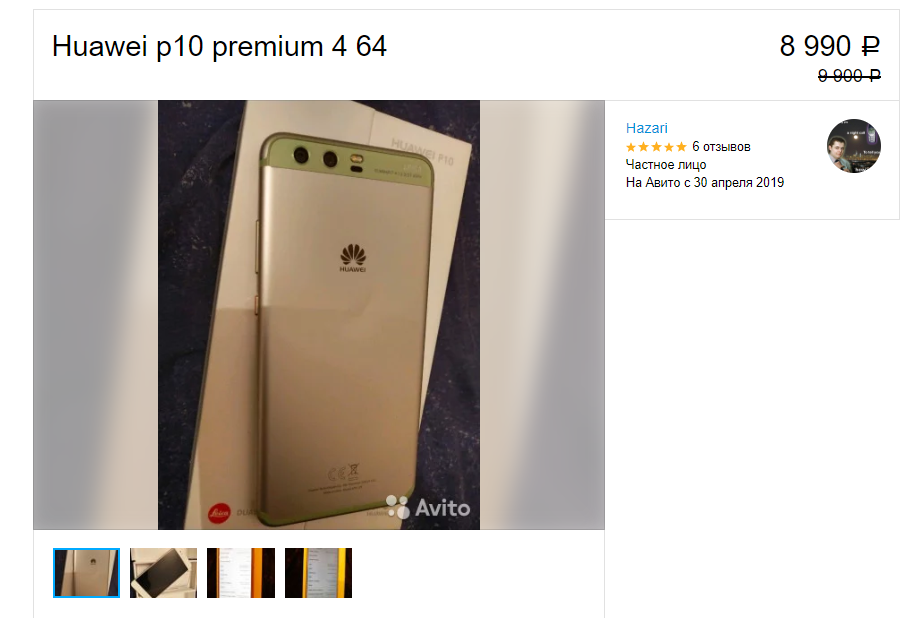Image resolution: width=922 pixels, height=618 pixels.
Task: Open seller profile link Hazari
Action: (x=646, y=128)
